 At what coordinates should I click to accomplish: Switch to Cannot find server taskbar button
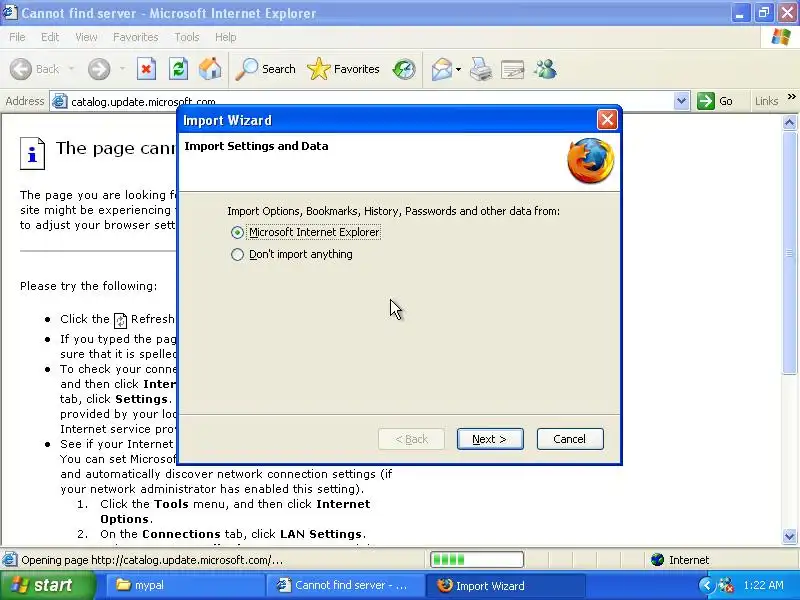[x=345, y=585]
